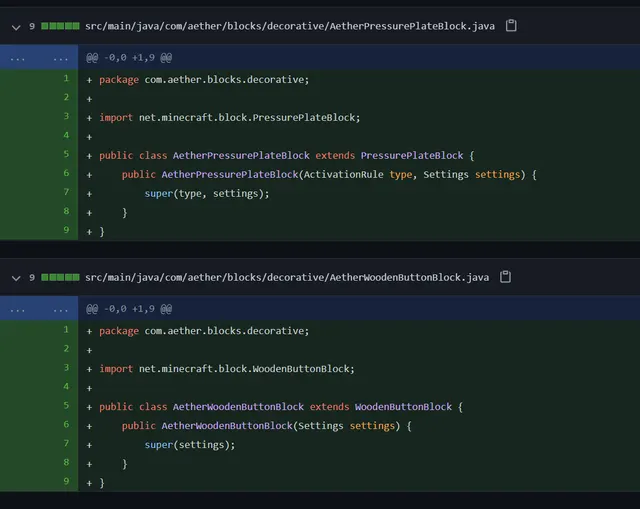Select line 3 number in AetherPressurePlateBlock.java
The image size is (640, 509).
[x=66, y=116]
